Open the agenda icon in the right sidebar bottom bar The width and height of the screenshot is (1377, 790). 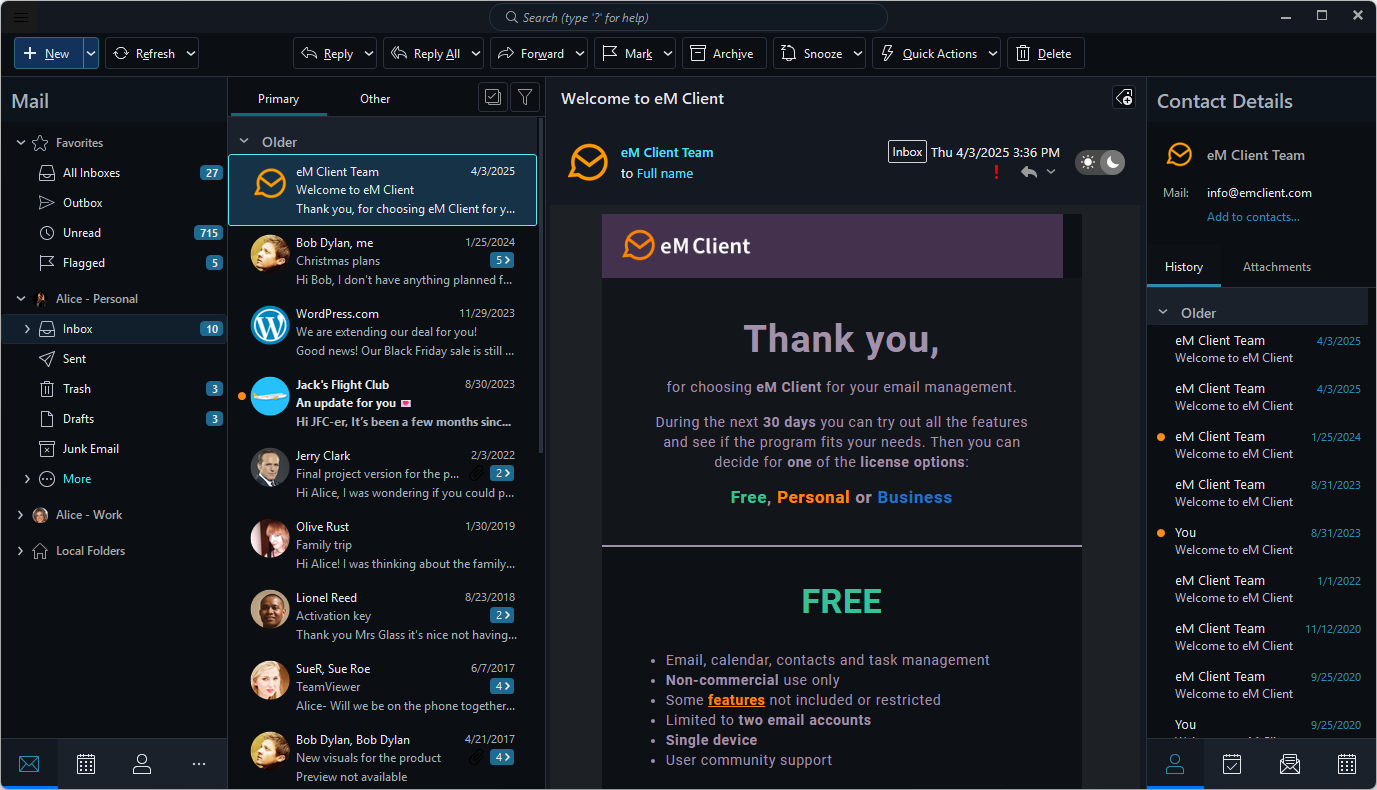click(1232, 764)
